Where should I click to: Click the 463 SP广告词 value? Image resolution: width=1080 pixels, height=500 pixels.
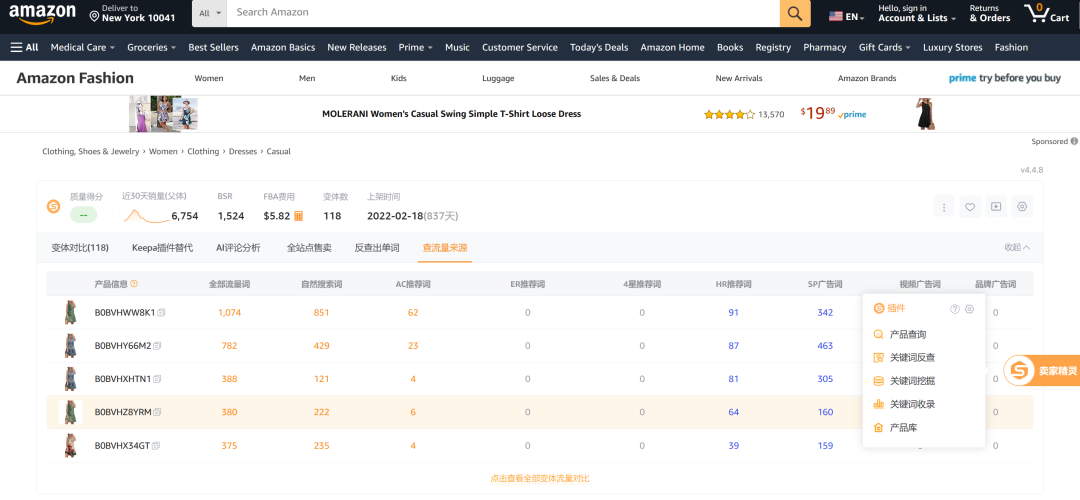coord(825,346)
